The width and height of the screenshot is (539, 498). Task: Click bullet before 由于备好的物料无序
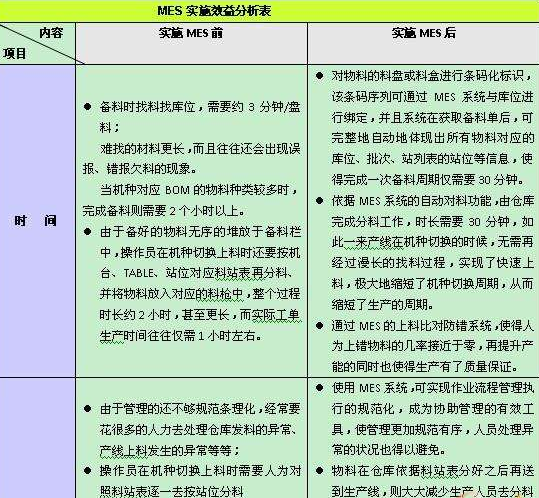87,232
